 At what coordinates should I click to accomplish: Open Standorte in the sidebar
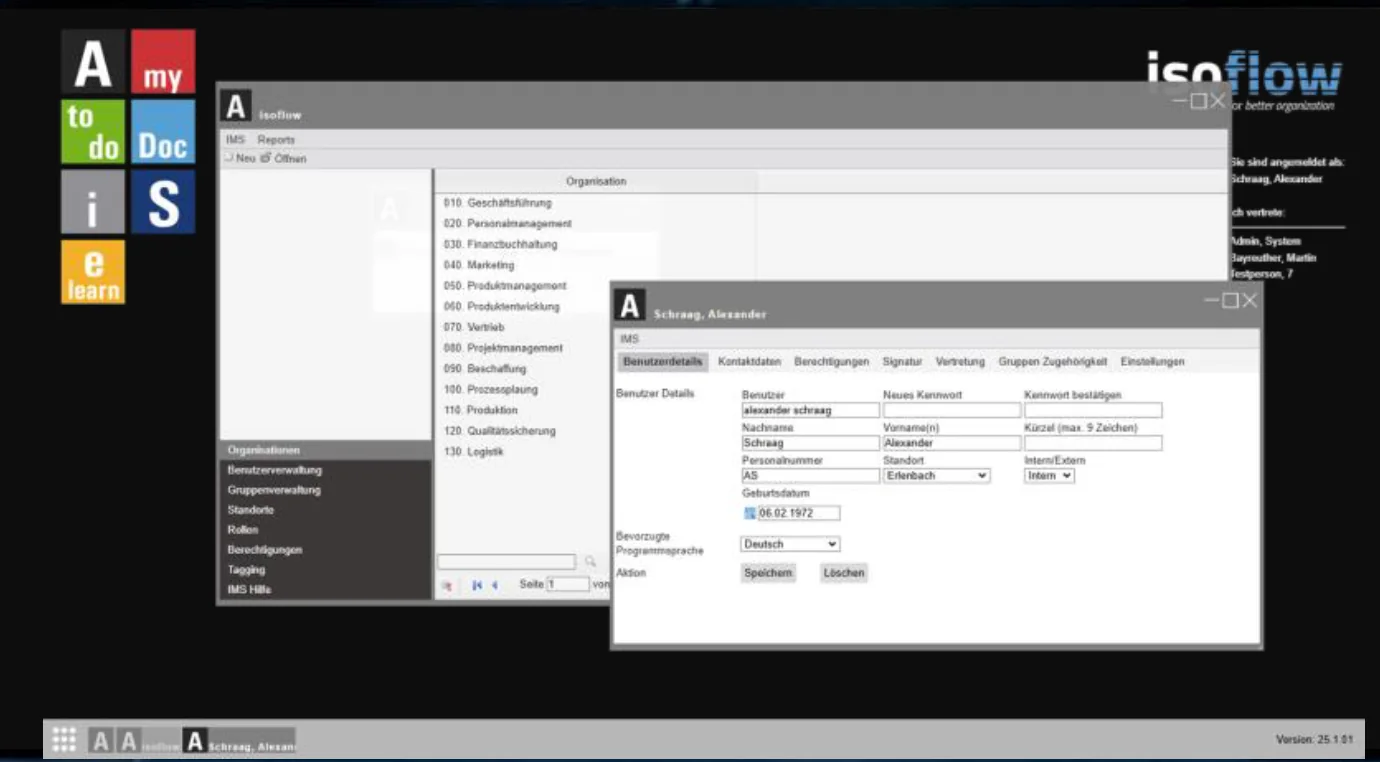[325, 510]
